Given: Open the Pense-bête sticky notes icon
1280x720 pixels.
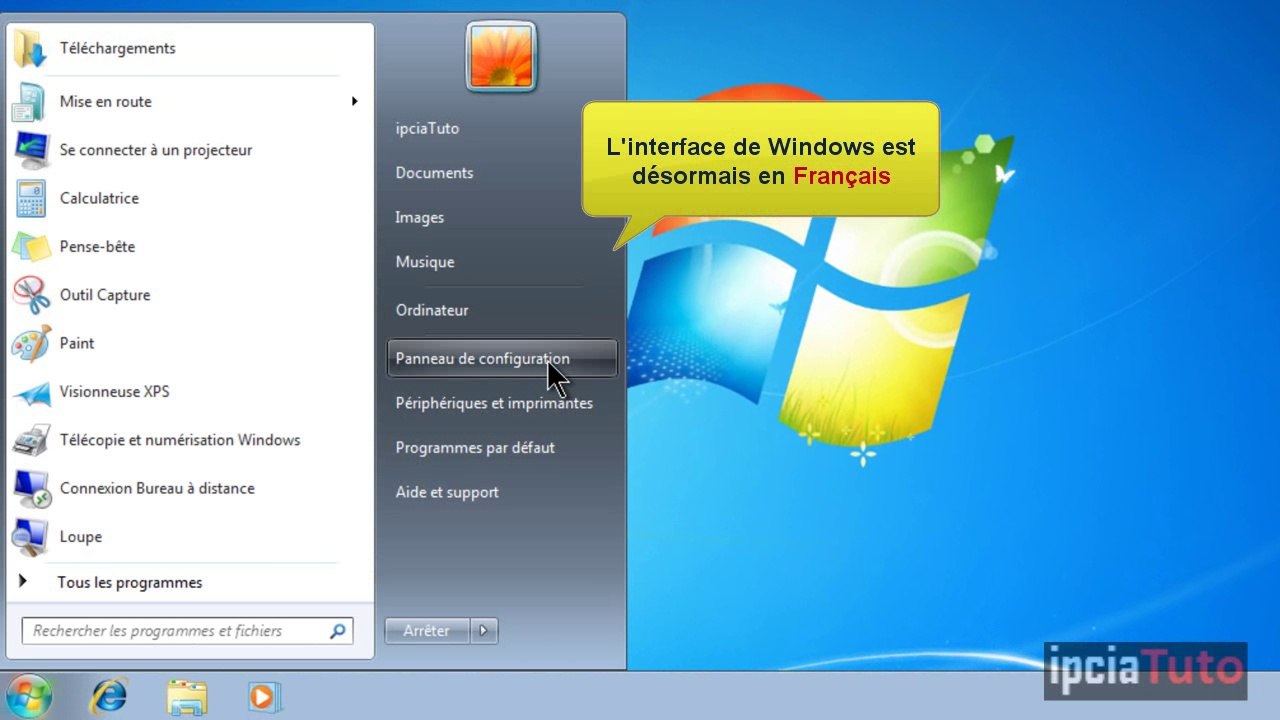Looking at the screenshot, I should 30,246.
